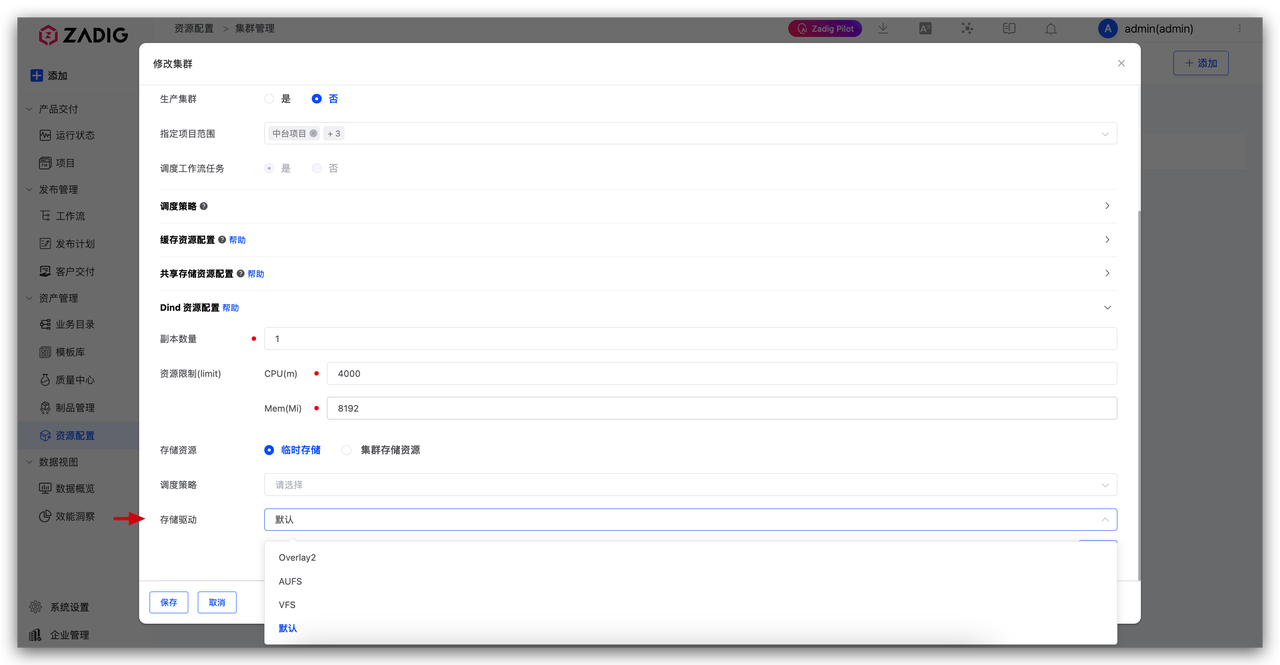1280x665 pixels.
Task: Click 添加 button at top right
Action: (1201, 63)
